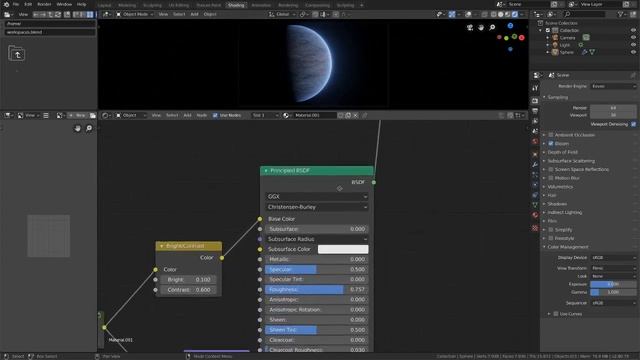Click the Render samples value field
Image resolution: width=640 pixels, height=360 pixels.
click(x=613, y=108)
